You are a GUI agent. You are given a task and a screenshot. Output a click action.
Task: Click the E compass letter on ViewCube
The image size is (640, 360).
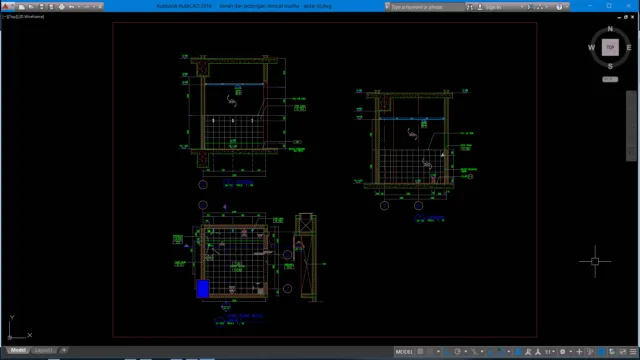point(629,48)
